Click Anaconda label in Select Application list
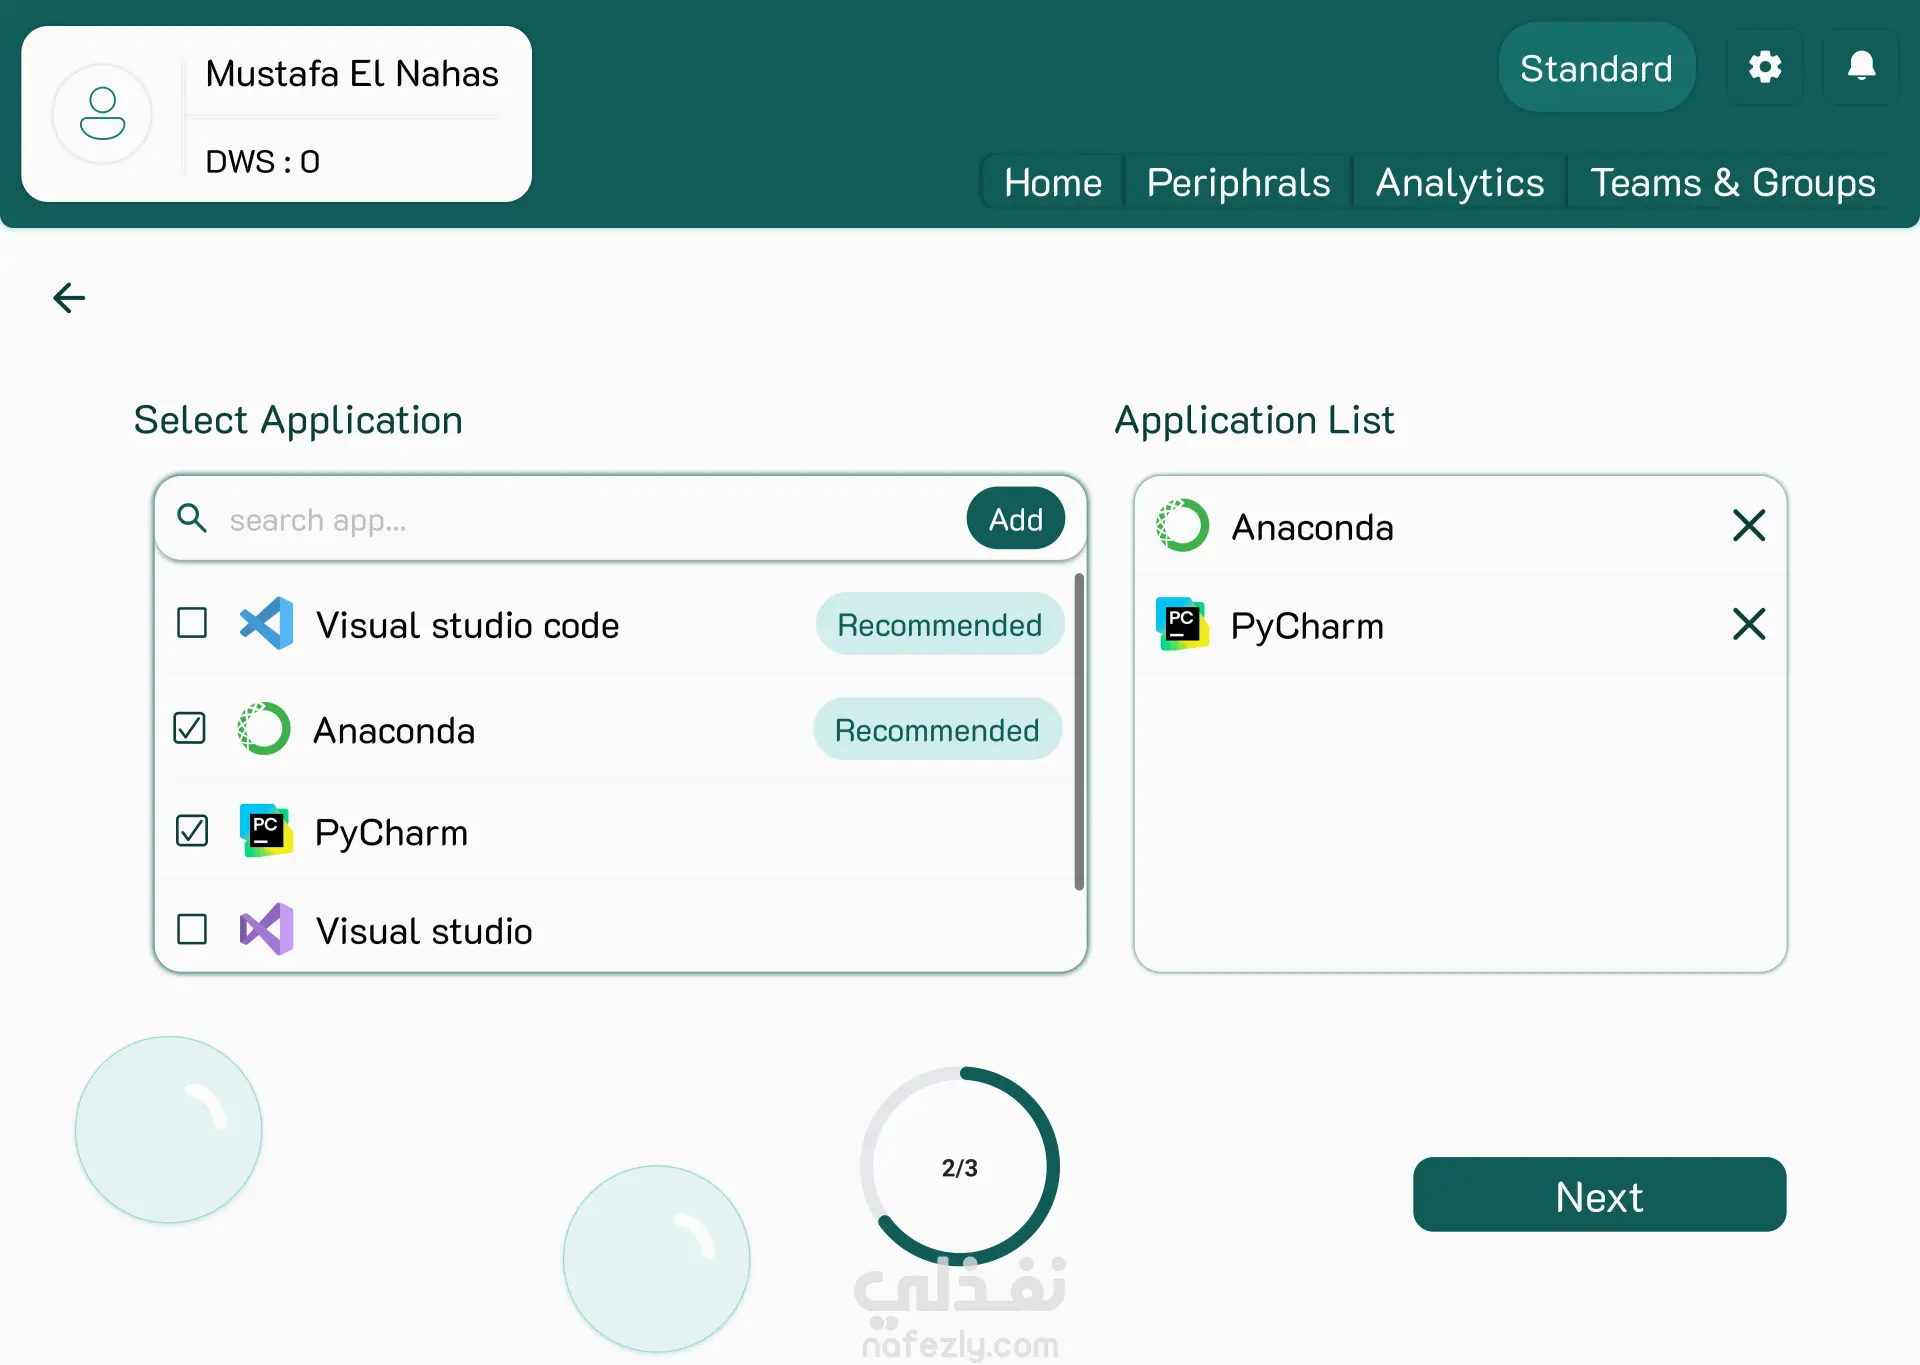This screenshot has width=1920, height=1365. [x=394, y=730]
